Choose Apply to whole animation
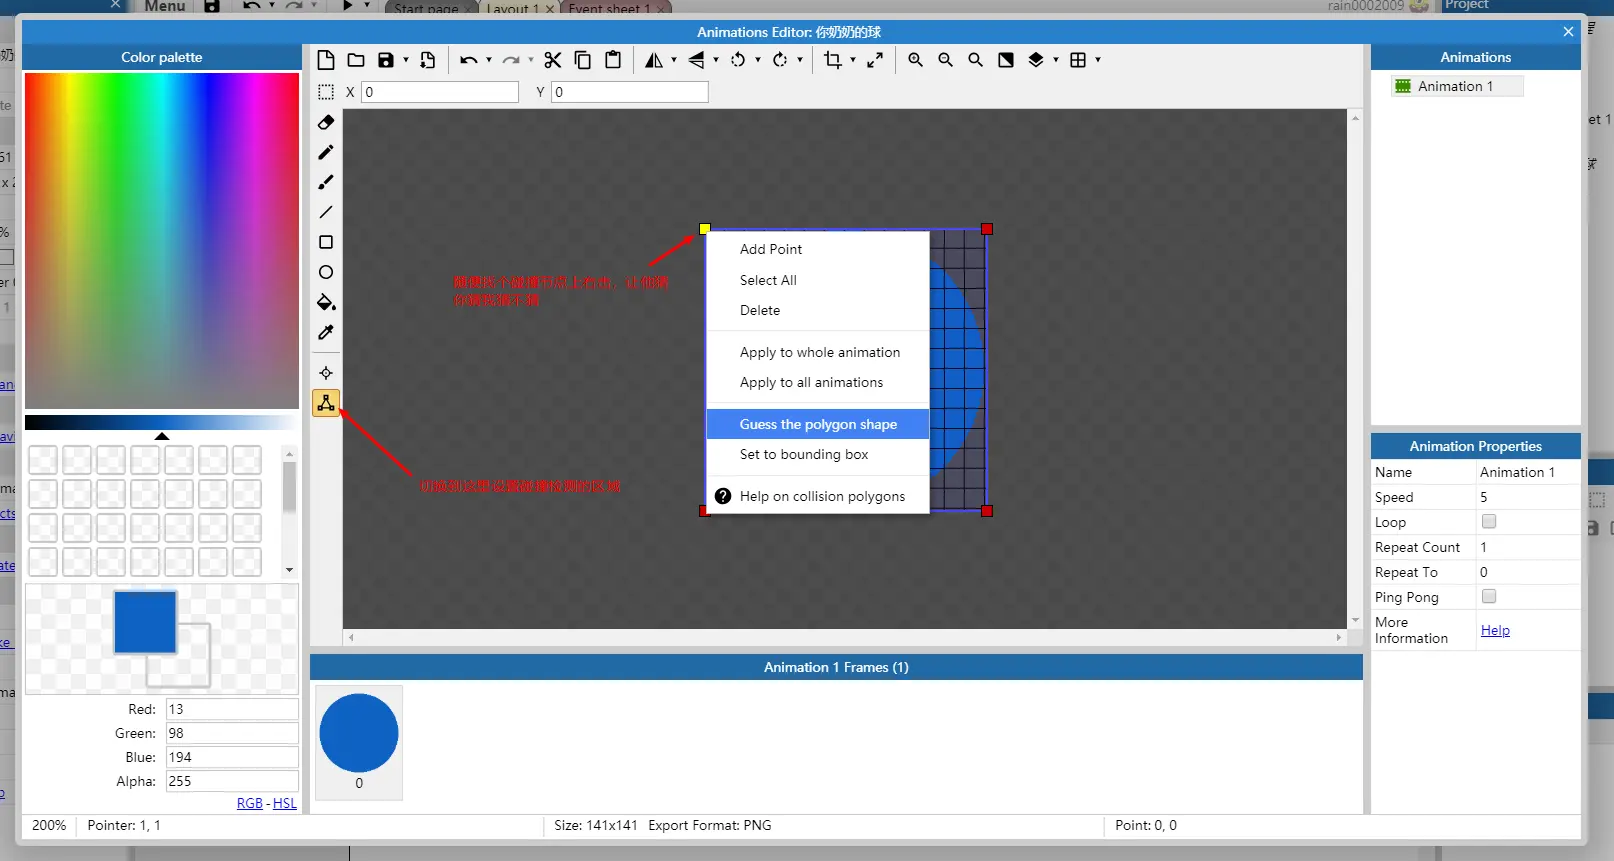 point(818,352)
